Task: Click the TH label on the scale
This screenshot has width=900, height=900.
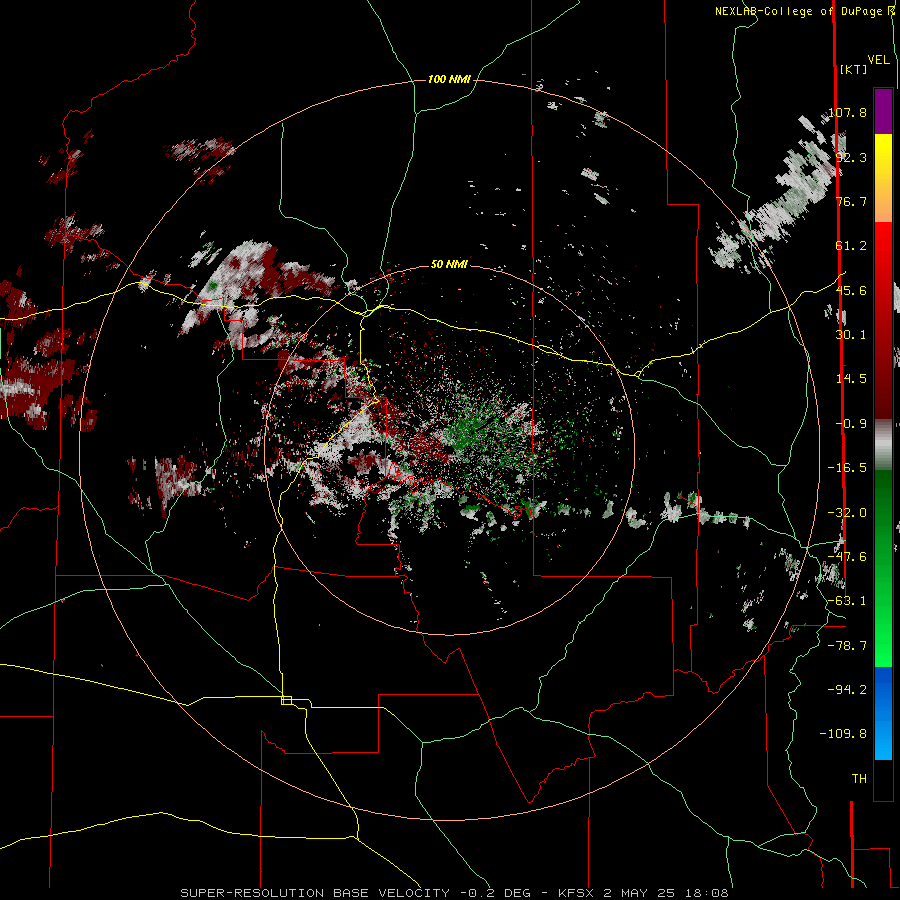Action: pyautogui.click(x=859, y=779)
